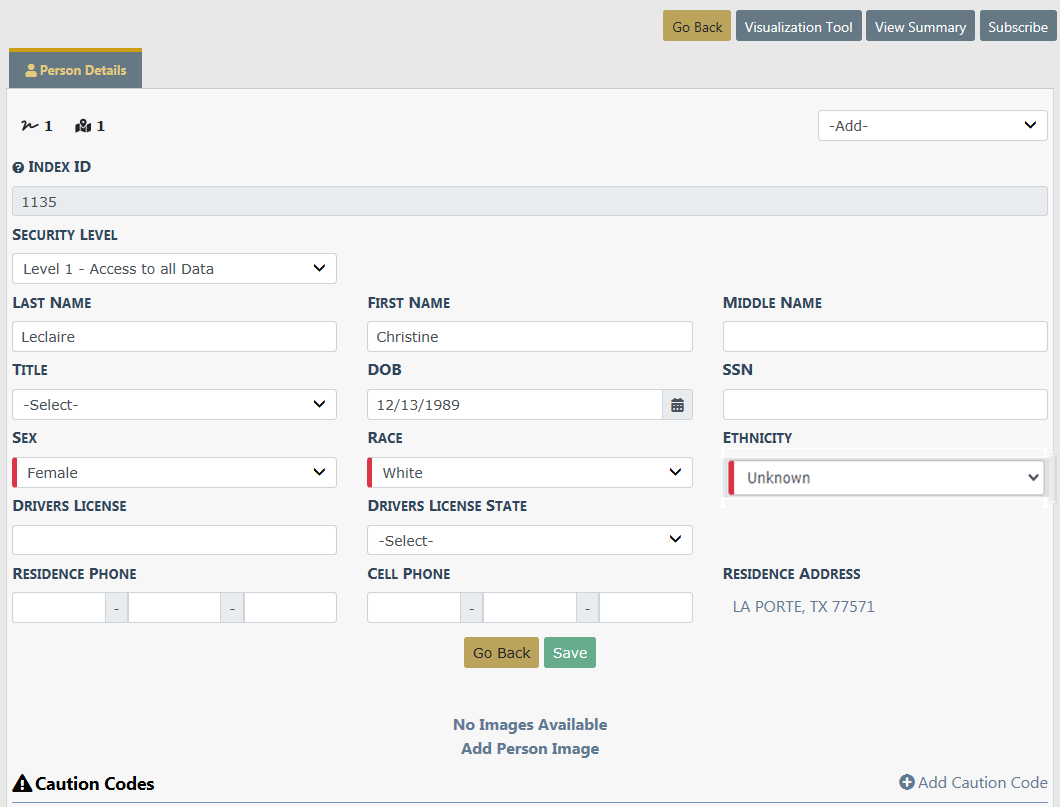Image resolution: width=1060 pixels, height=807 pixels.
Task: Click the person icon in Person Details tab
Action: point(31,71)
